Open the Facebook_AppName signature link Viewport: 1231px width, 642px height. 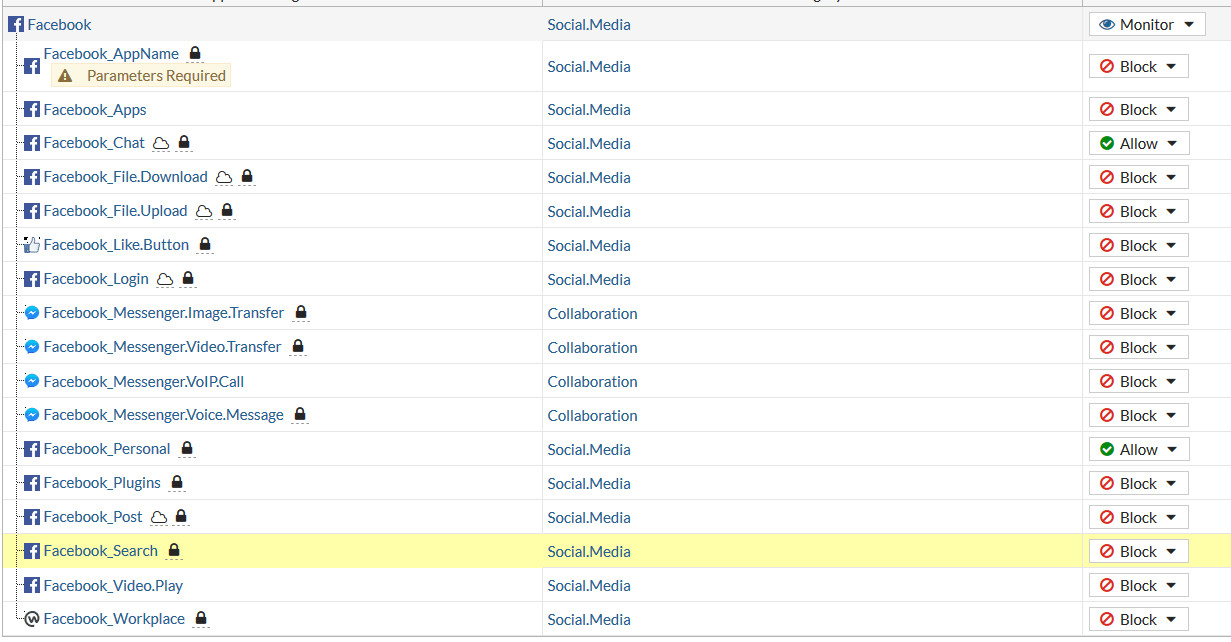(x=110, y=53)
